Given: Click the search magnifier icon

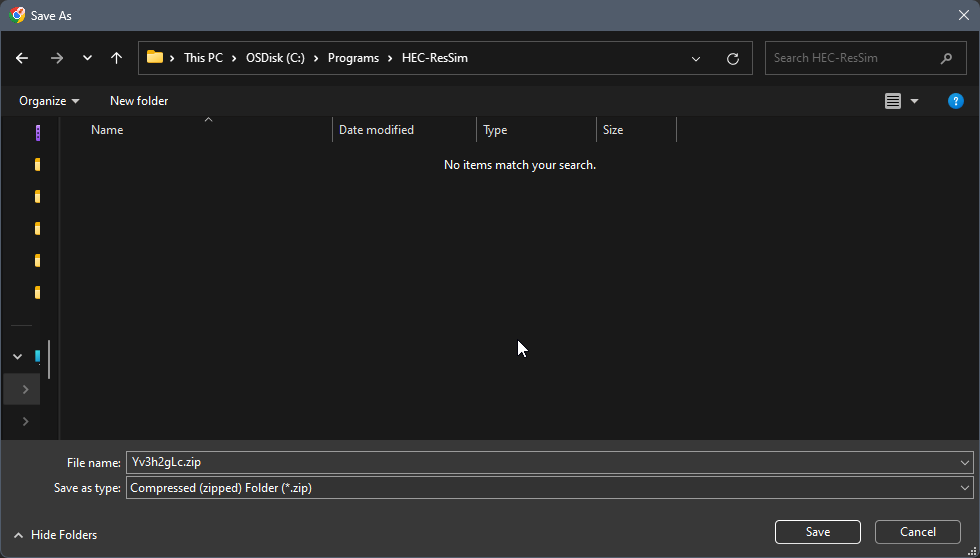Looking at the screenshot, I should tap(946, 58).
